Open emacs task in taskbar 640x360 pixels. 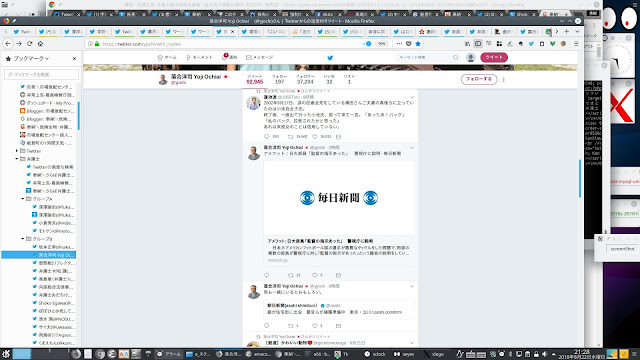pos(258,354)
